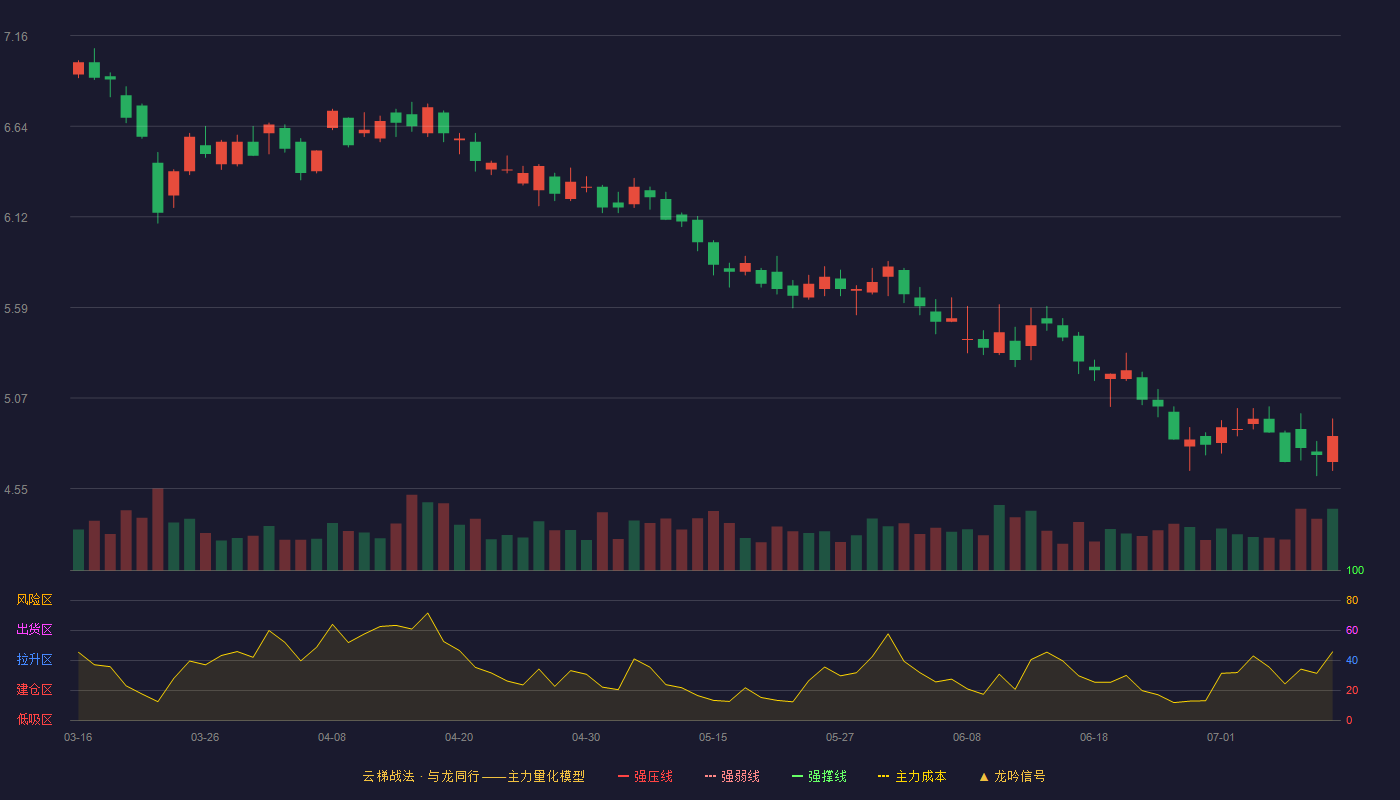This screenshot has height=800, width=1400.
Task: Toggle the 强撑线 legend series
Action: coord(819,776)
